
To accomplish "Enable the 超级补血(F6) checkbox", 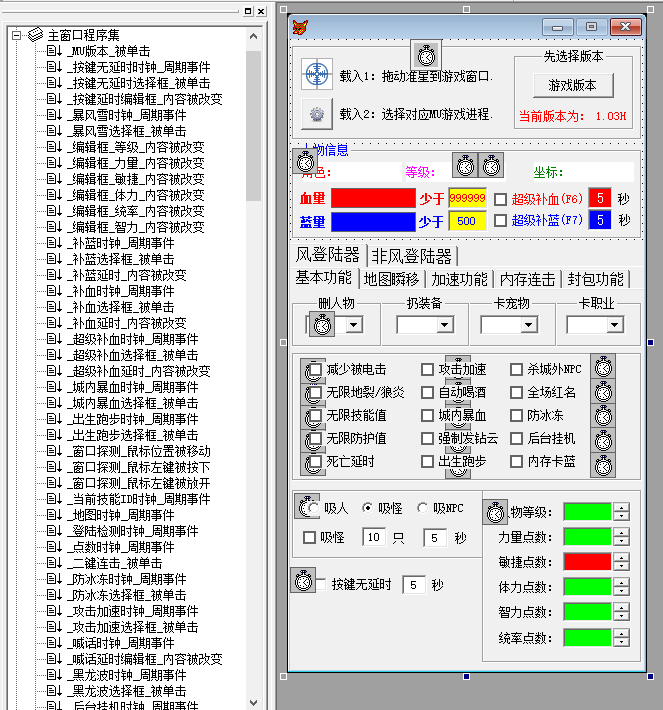I will coord(500,198).
